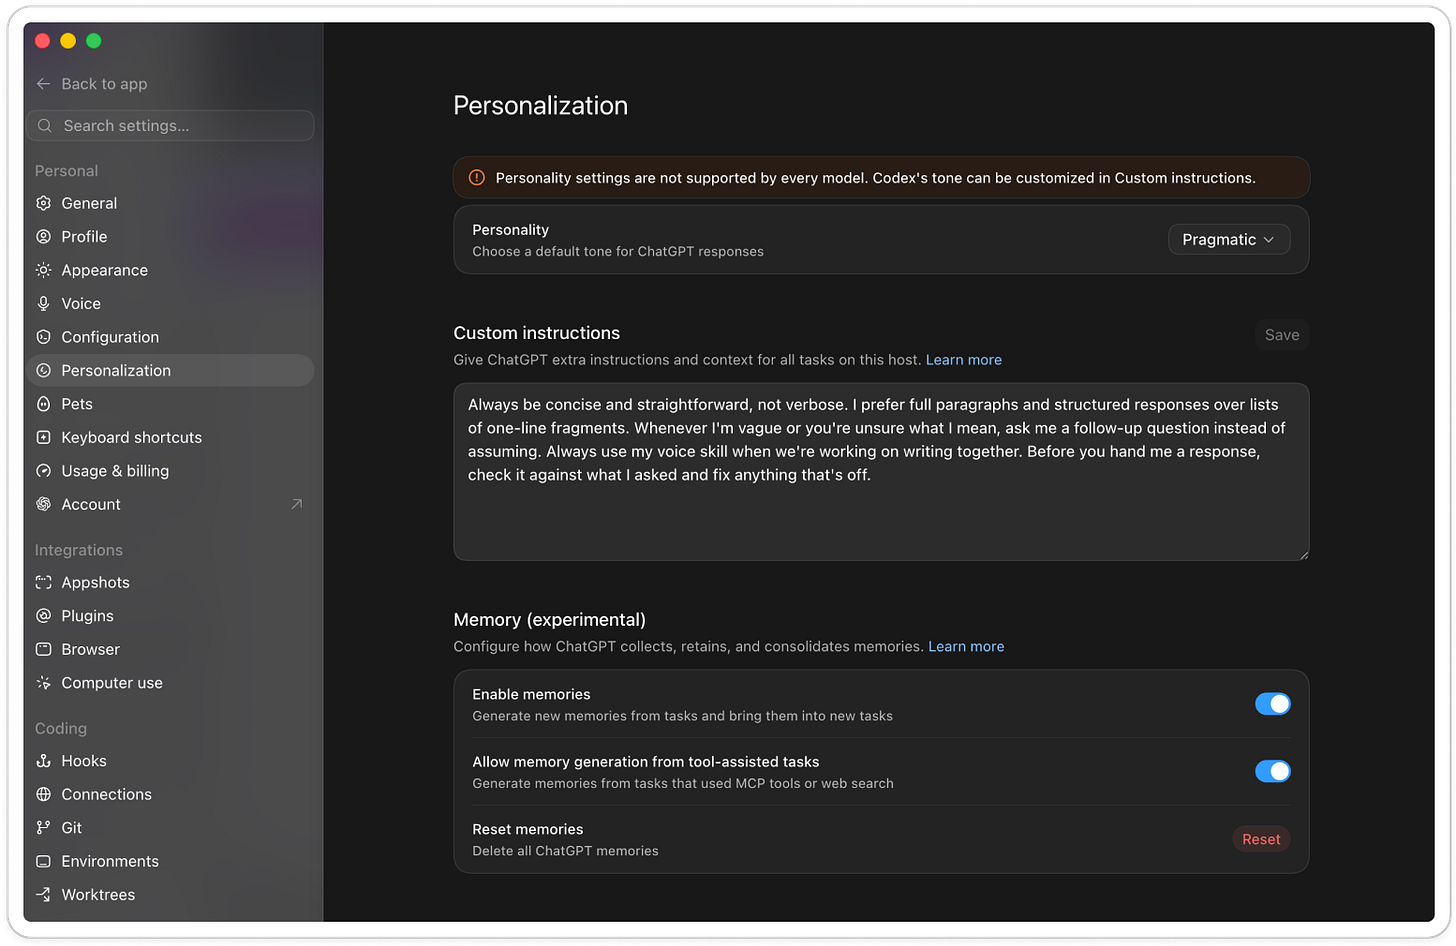Open Keyboard shortcuts settings

tap(170, 438)
